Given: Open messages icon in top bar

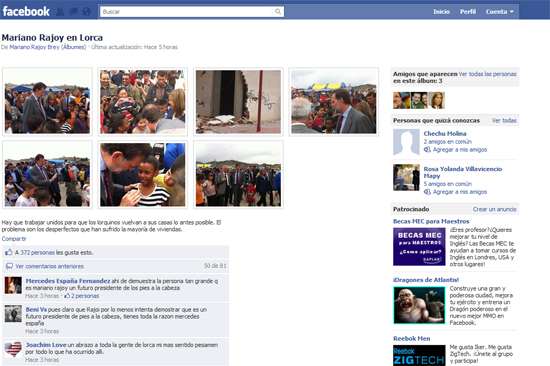Looking at the screenshot, I should point(73,12).
